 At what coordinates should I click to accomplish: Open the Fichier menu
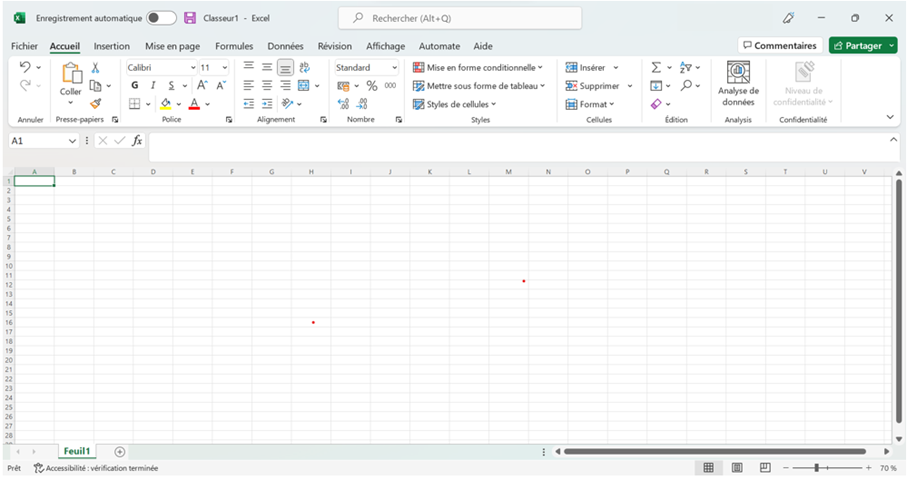[24, 46]
